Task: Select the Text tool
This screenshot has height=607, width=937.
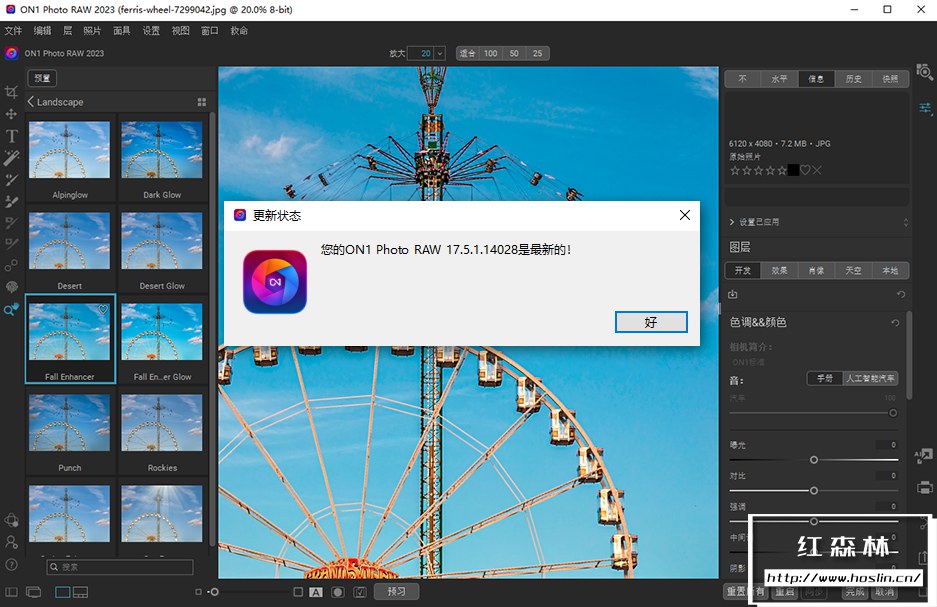Action: pyautogui.click(x=11, y=136)
